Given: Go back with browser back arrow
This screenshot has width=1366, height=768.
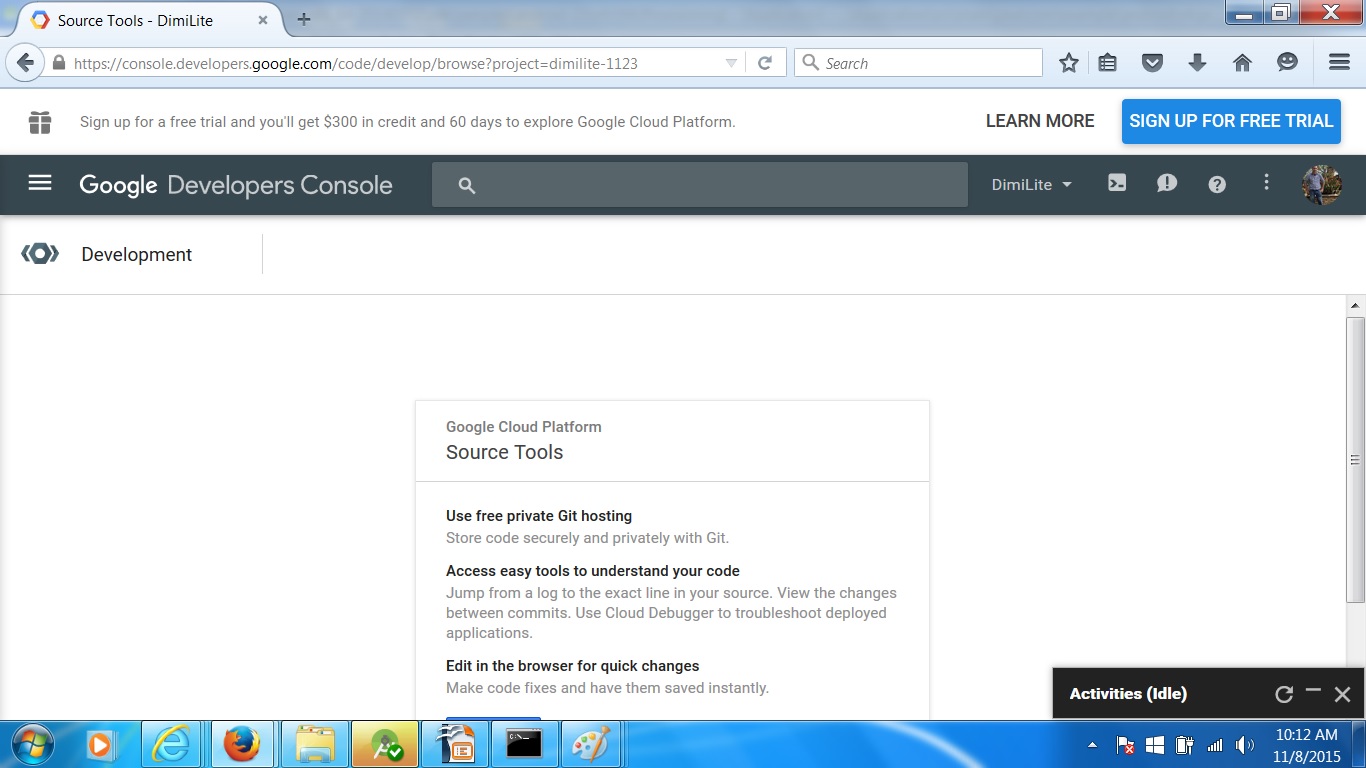Looking at the screenshot, I should (x=25, y=63).
